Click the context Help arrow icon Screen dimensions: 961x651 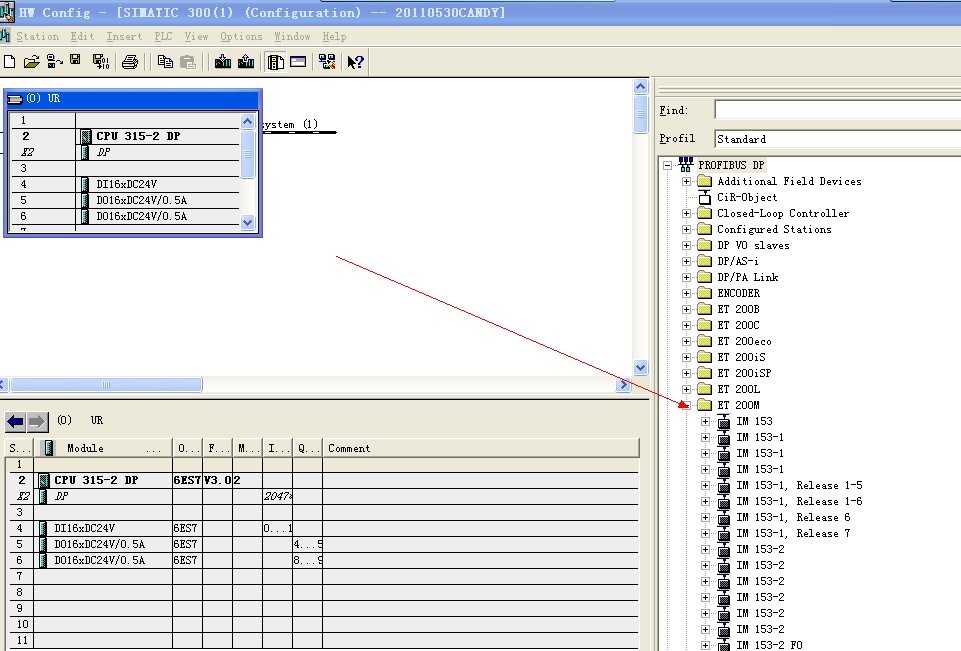pyautogui.click(x=355, y=62)
